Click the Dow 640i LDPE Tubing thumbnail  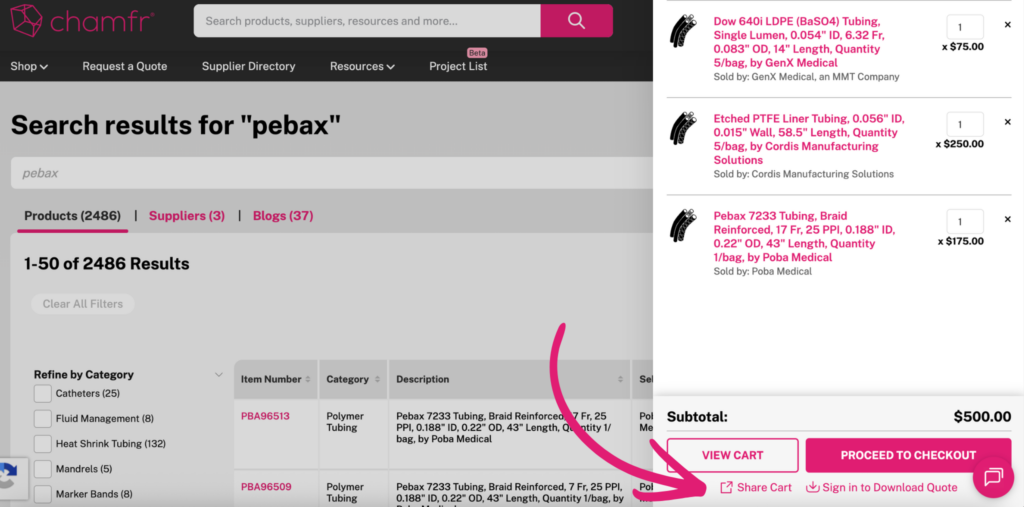click(683, 31)
